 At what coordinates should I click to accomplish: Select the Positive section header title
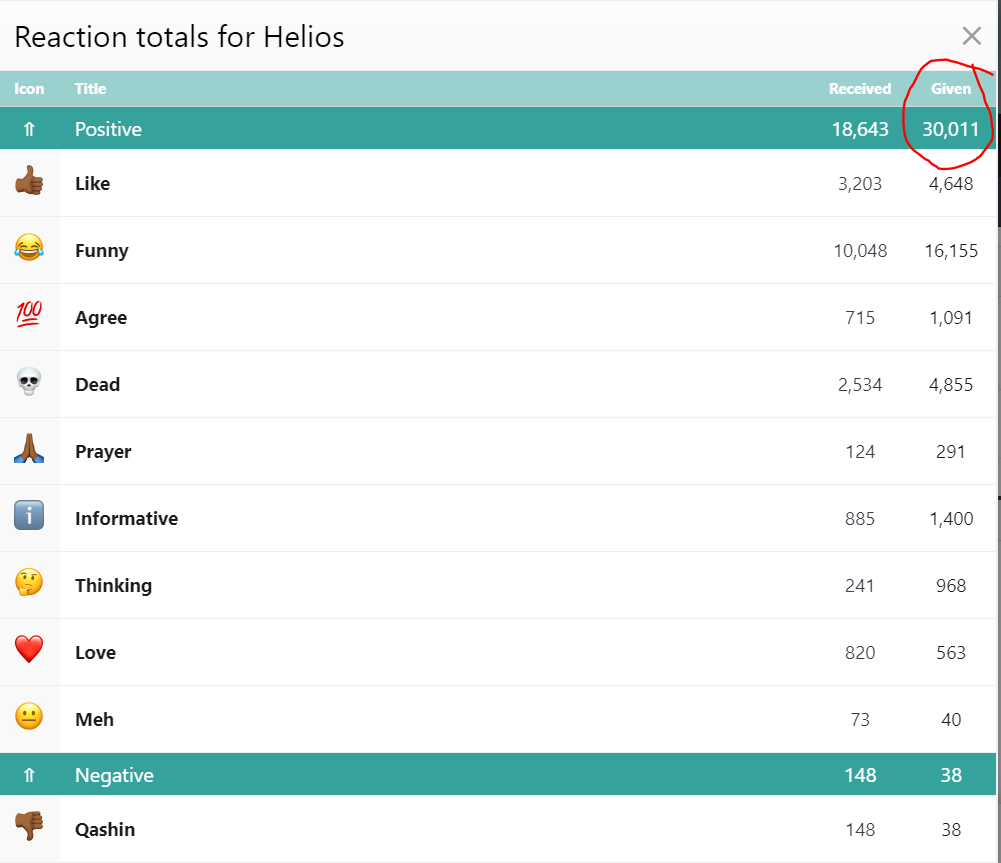tap(109, 130)
